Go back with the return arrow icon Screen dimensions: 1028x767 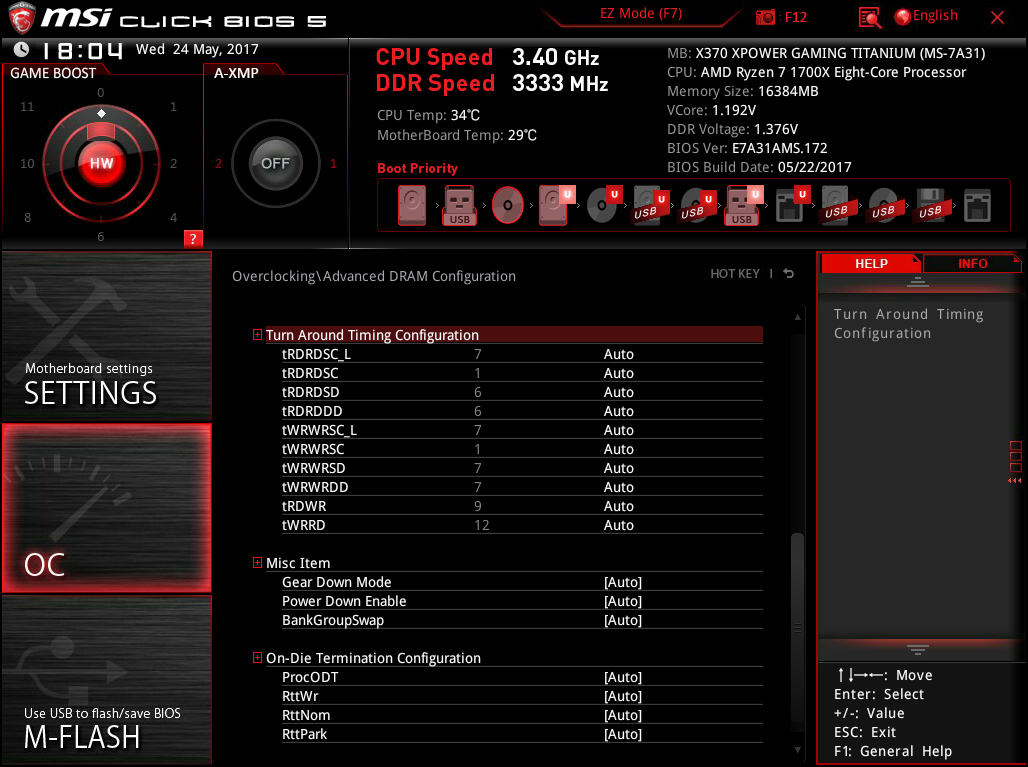pyautogui.click(x=789, y=273)
